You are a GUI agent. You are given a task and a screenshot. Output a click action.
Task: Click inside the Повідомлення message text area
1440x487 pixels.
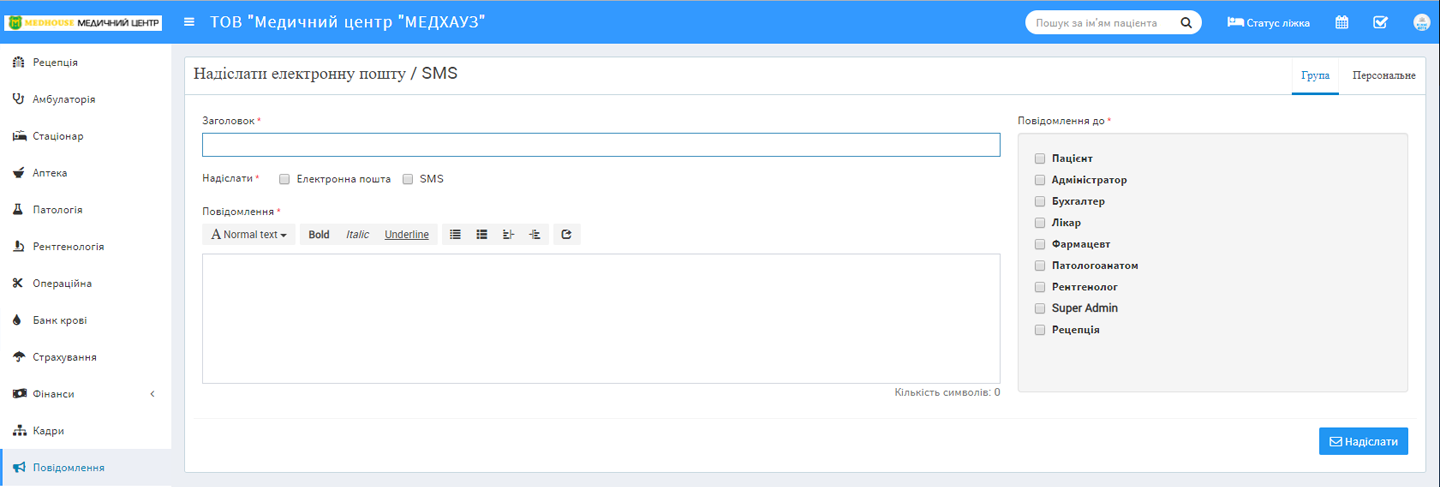click(x=601, y=318)
